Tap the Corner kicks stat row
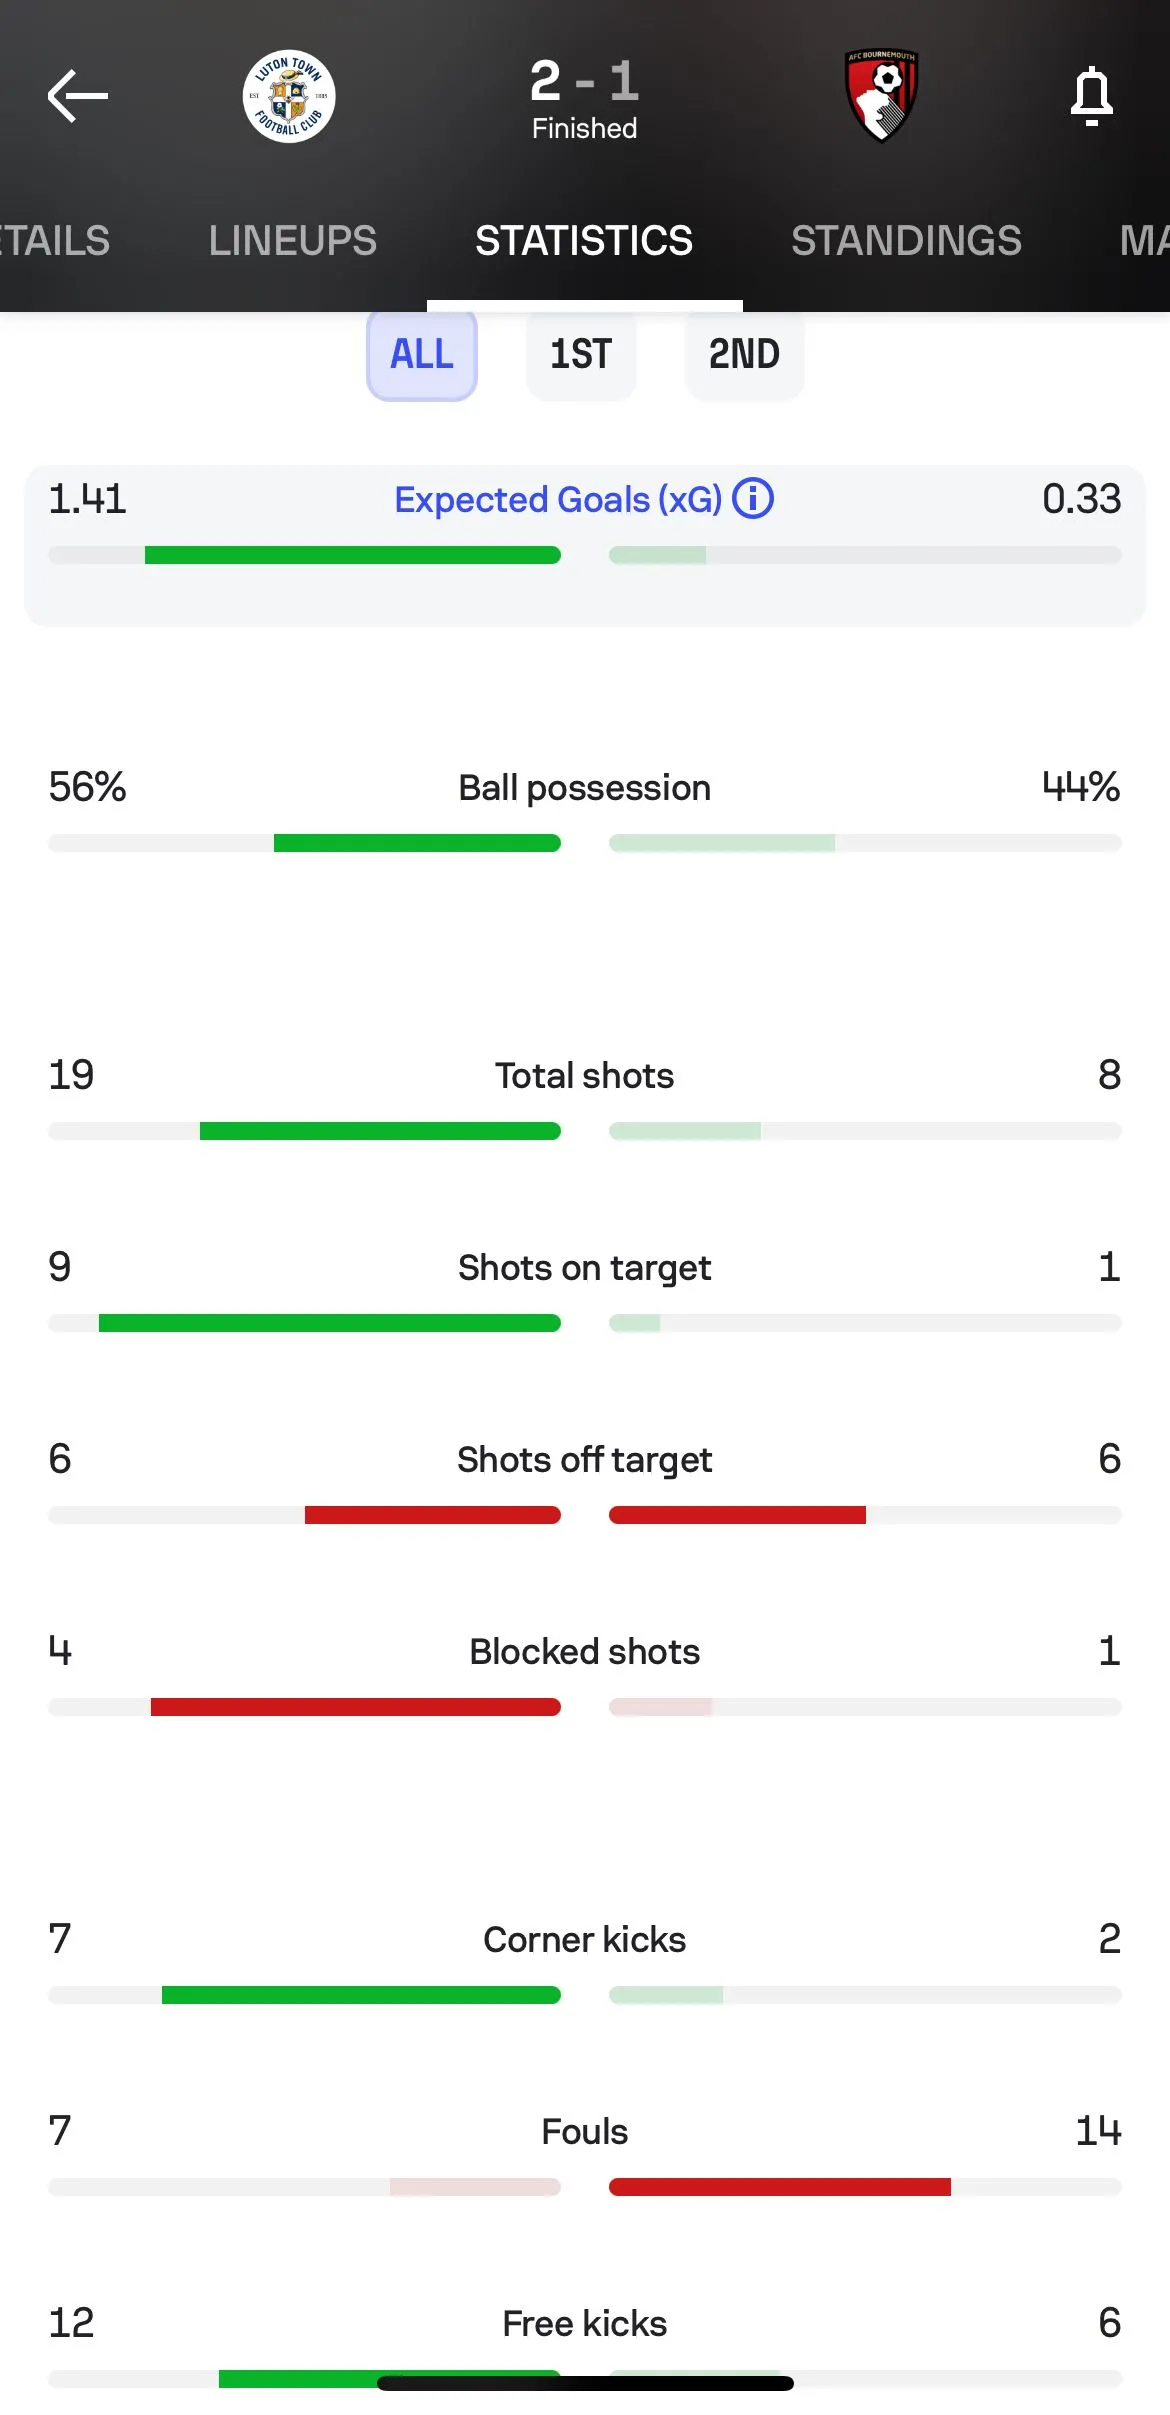This screenshot has height=2415, width=1170. pos(584,1940)
